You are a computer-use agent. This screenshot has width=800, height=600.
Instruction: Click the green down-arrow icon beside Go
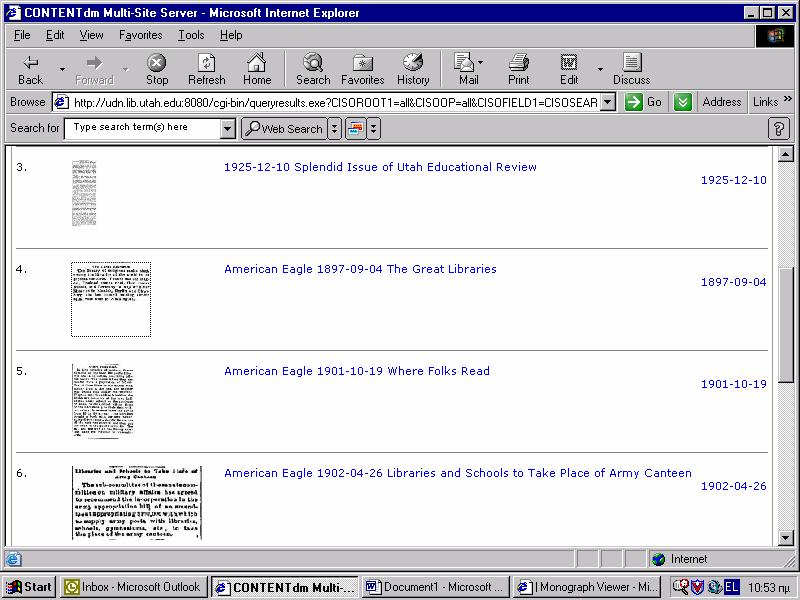682,102
